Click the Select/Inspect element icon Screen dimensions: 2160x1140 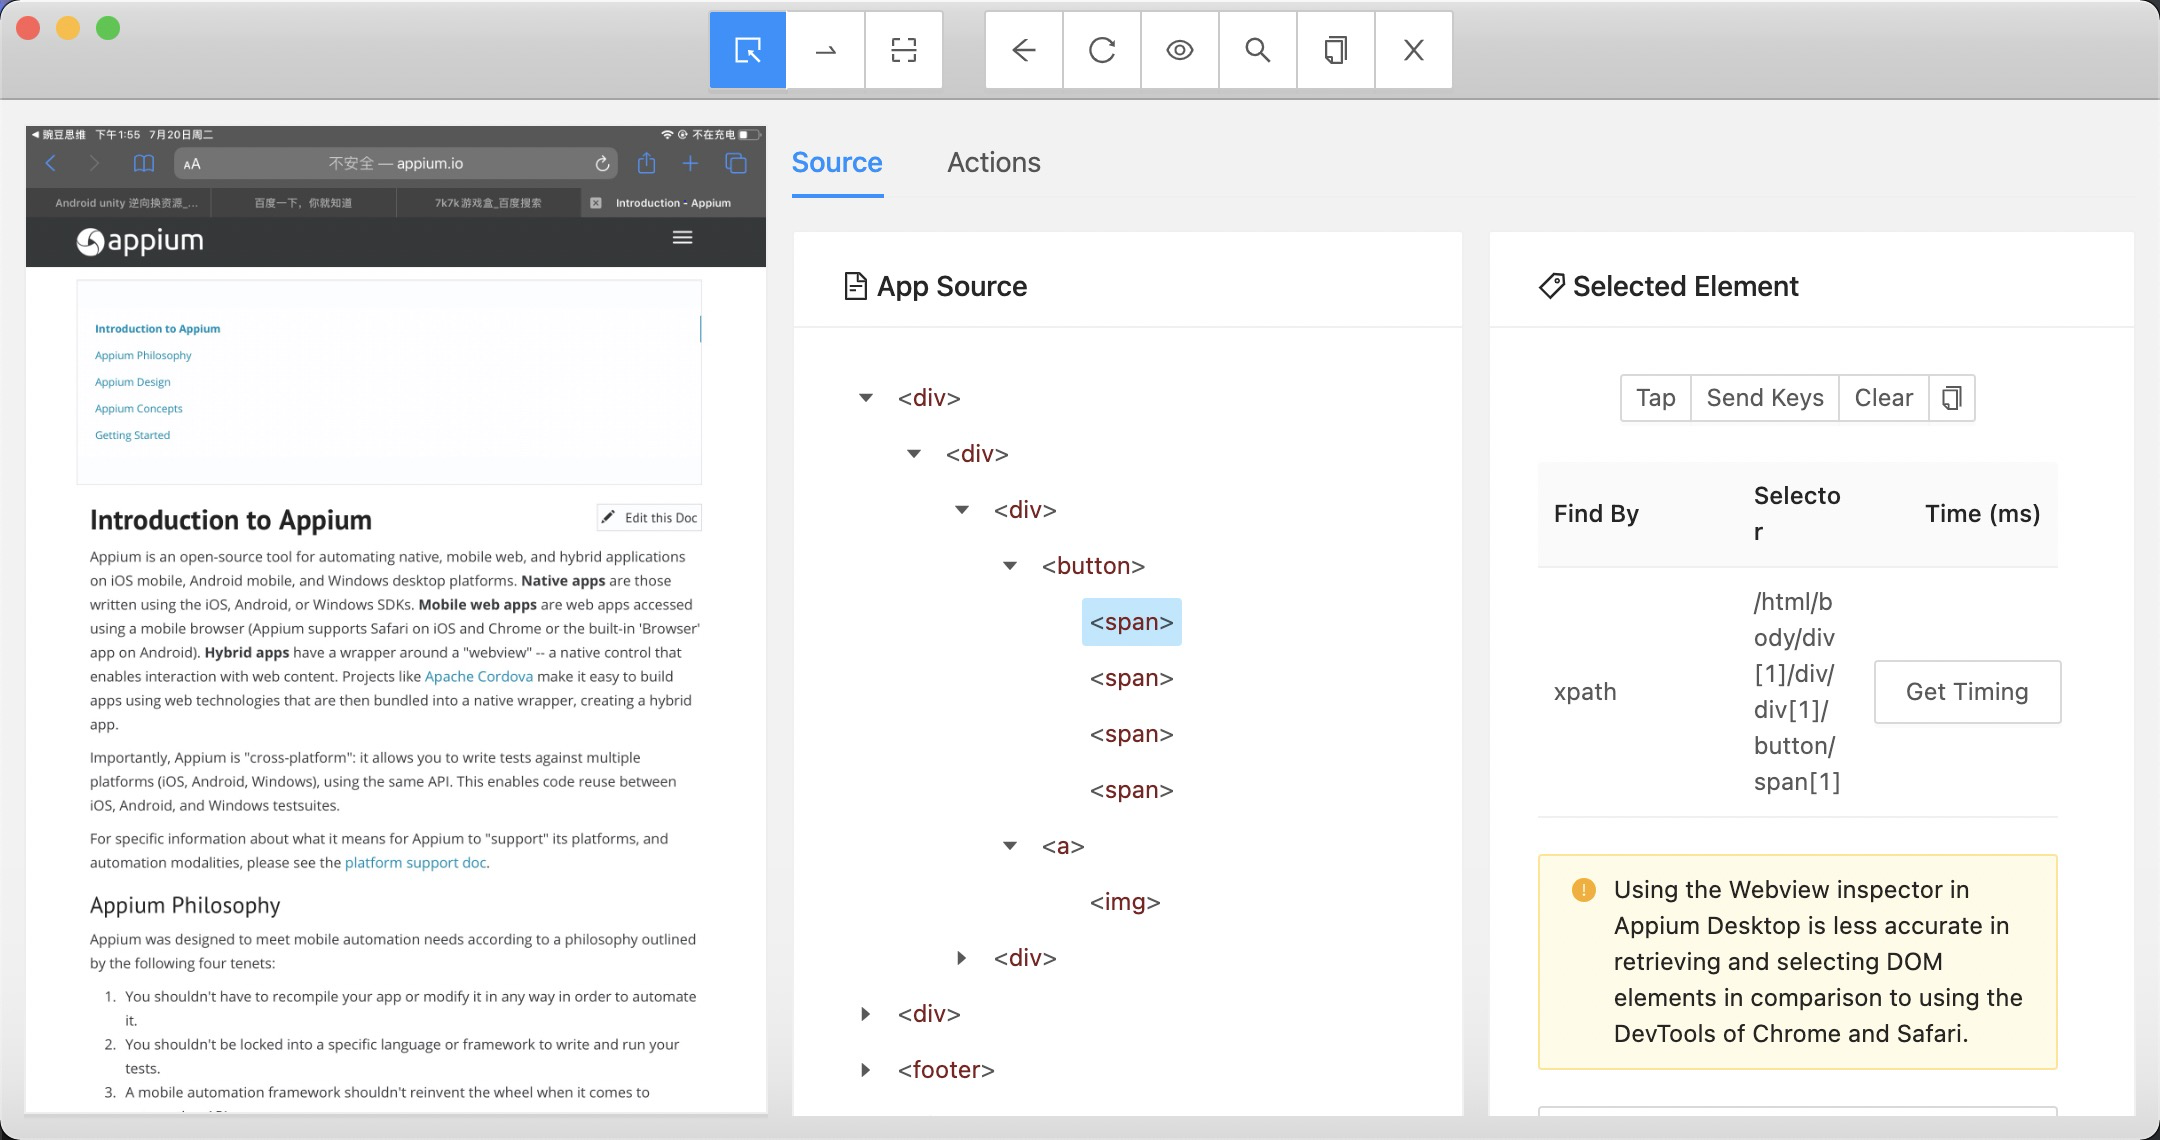tap(747, 50)
